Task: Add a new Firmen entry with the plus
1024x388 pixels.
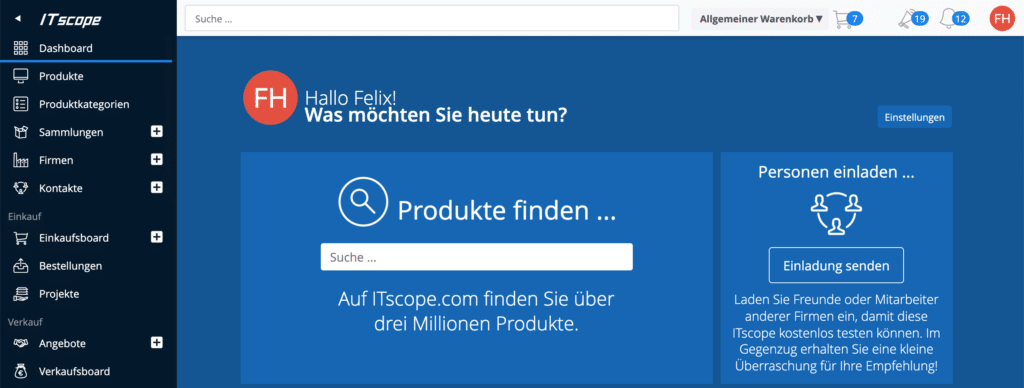Action: [157, 159]
